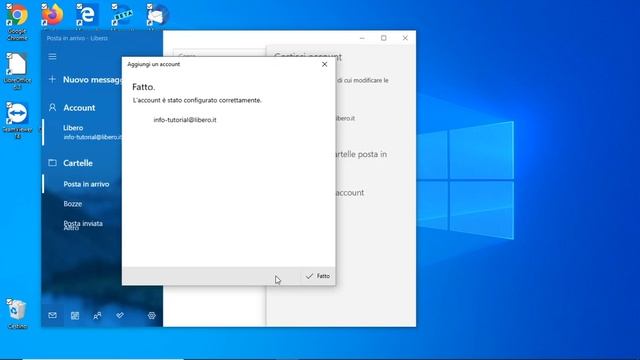The image size is (640, 360).
Task: Switch to Mail view in bottom bar
Action: pos(52,315)
